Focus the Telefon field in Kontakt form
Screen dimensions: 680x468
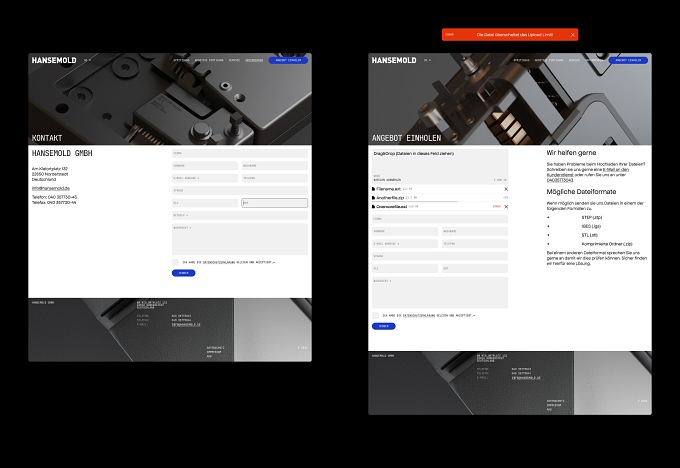click(275, 178)
